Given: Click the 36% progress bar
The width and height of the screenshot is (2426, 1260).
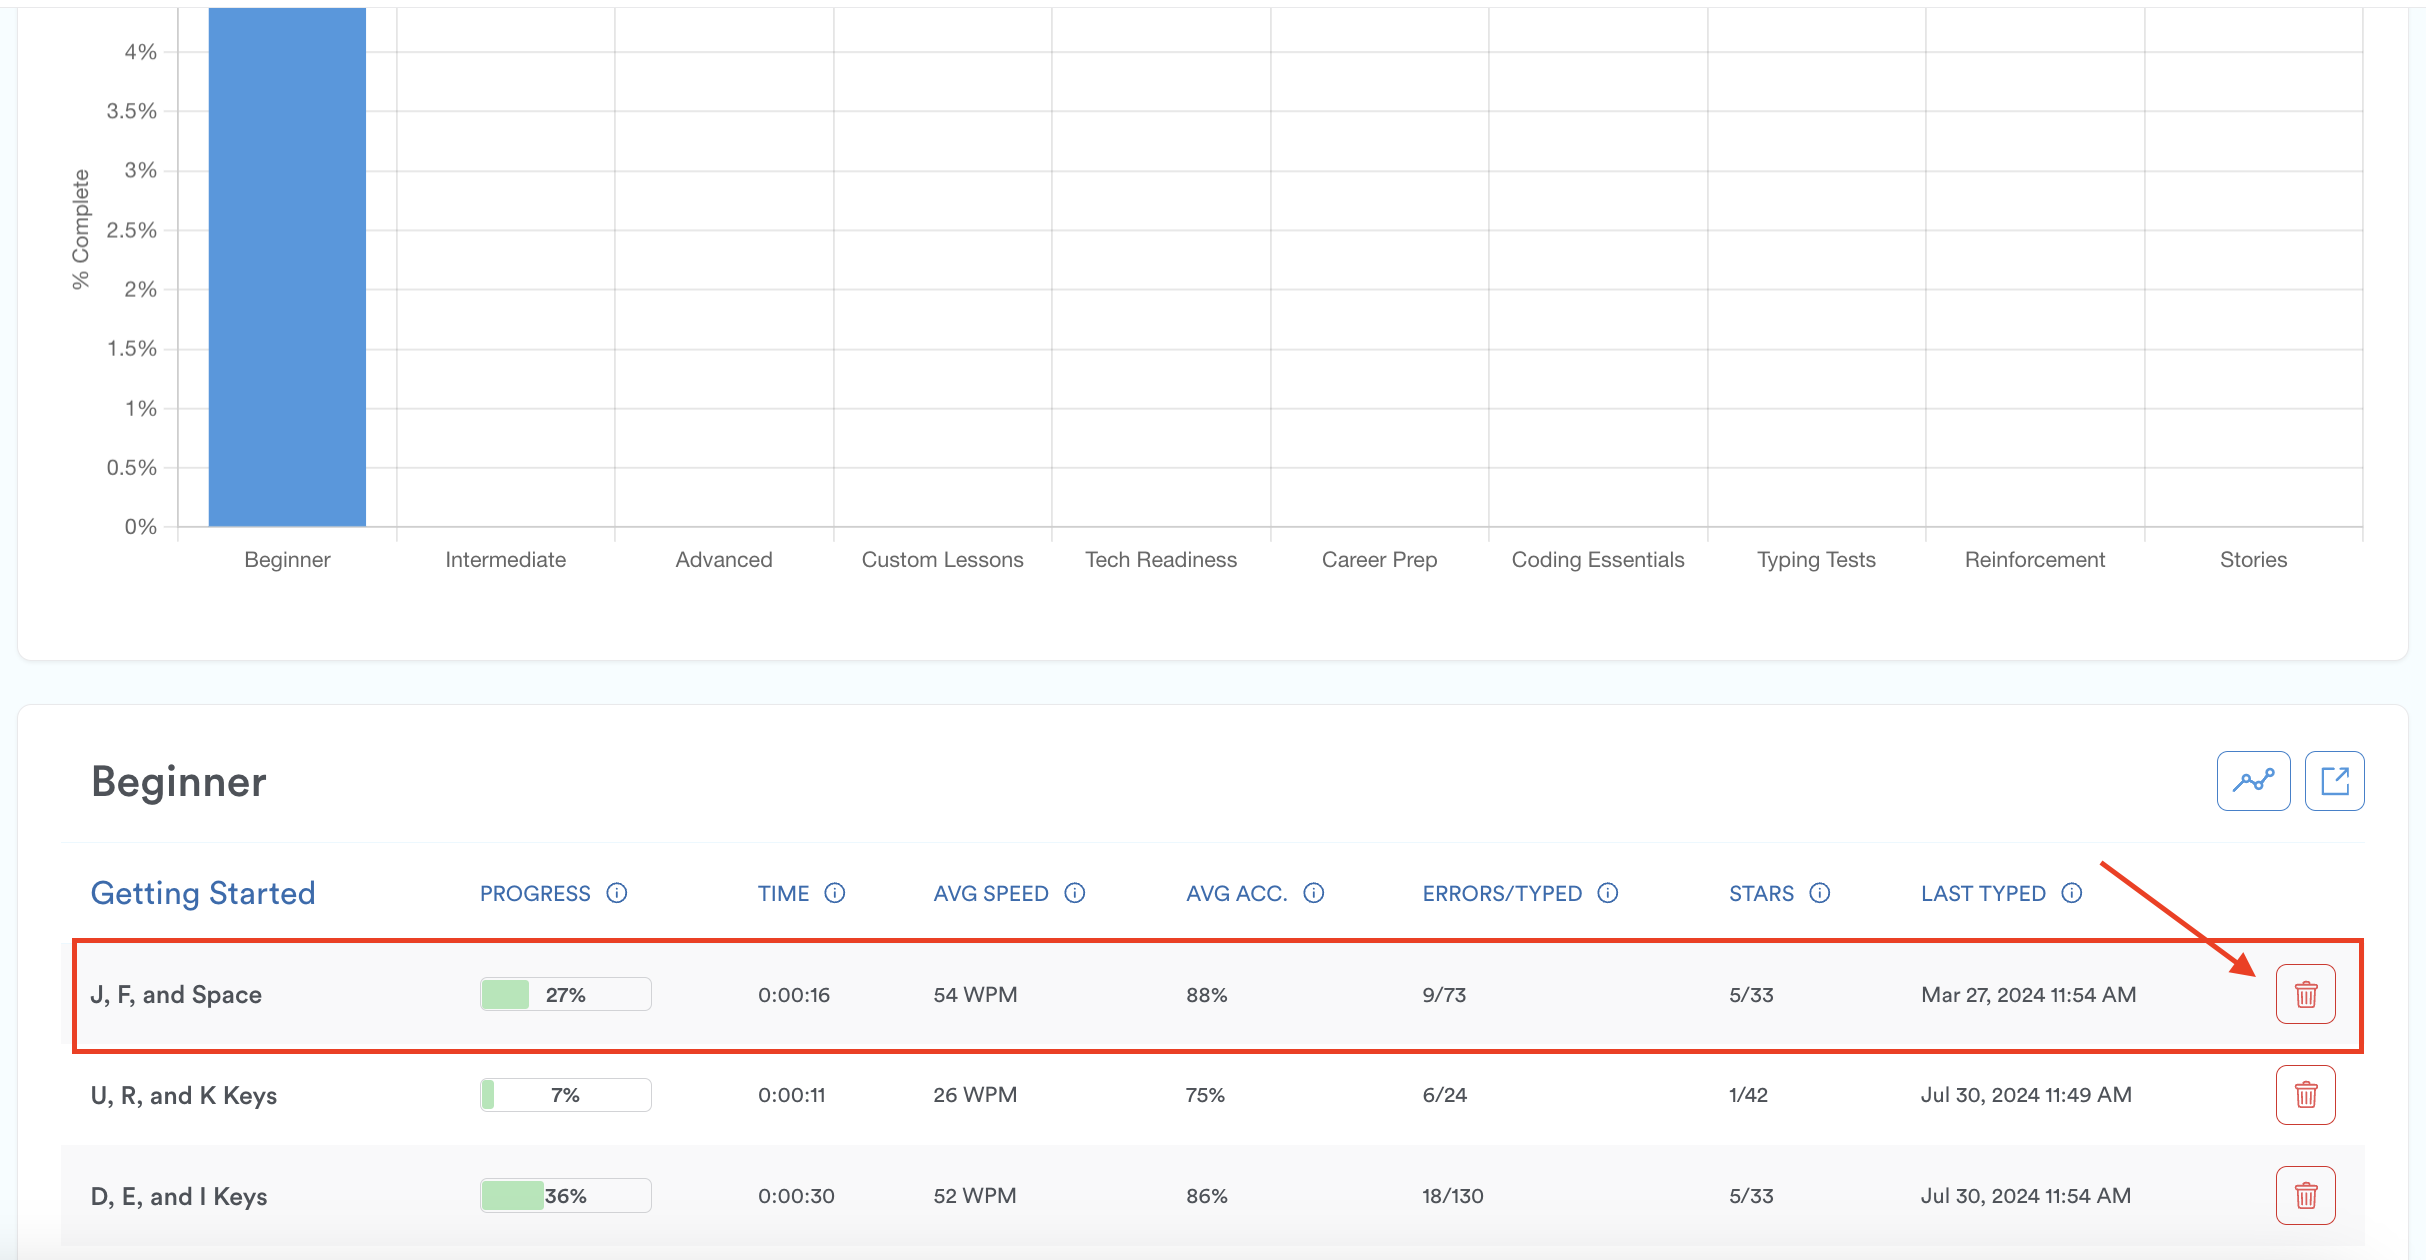Looking at the screenshot, I should pyautogui.click(x=566, y=1196).
